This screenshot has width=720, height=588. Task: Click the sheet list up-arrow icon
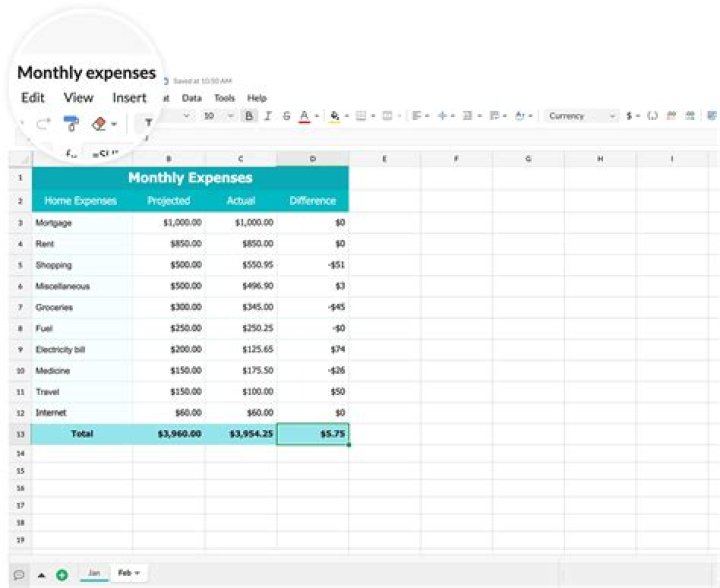pyautogui.click(x=41, y=575)
